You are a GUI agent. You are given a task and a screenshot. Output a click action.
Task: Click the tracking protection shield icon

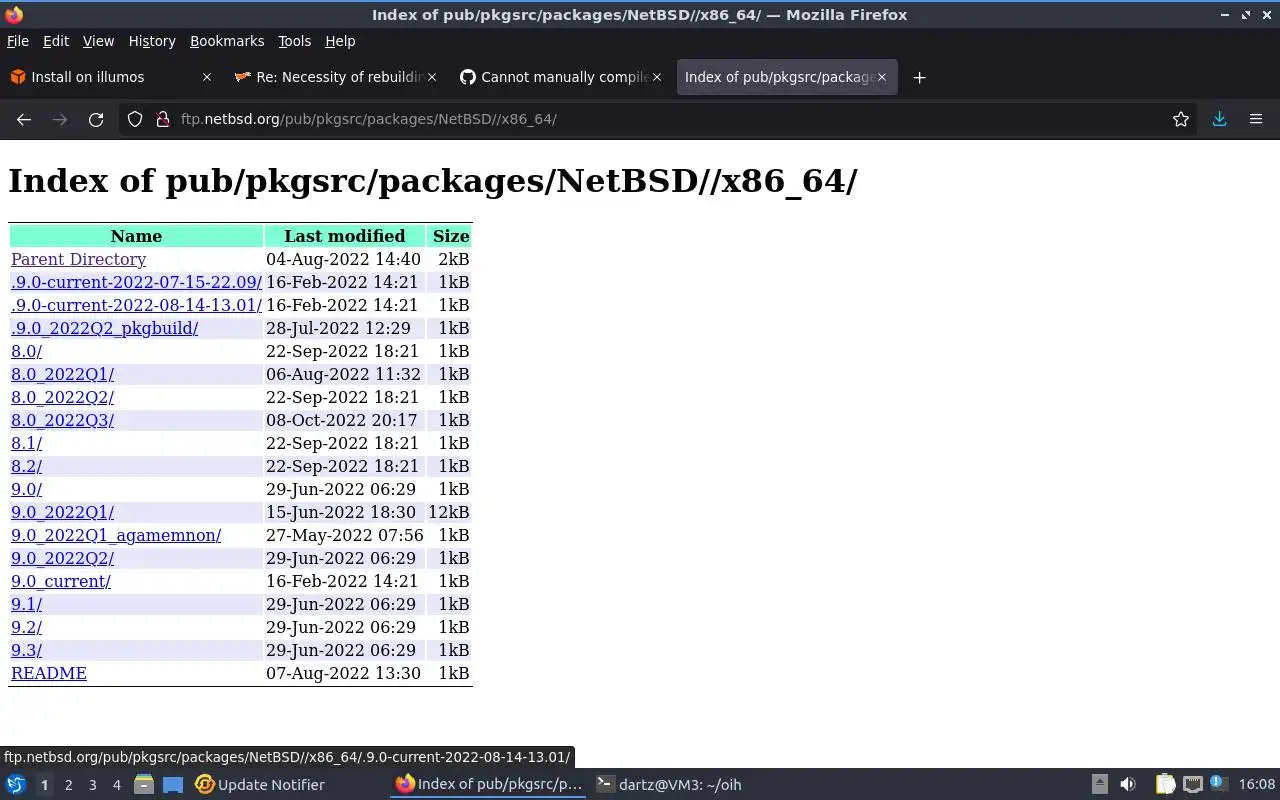click(x=135, y=119)
